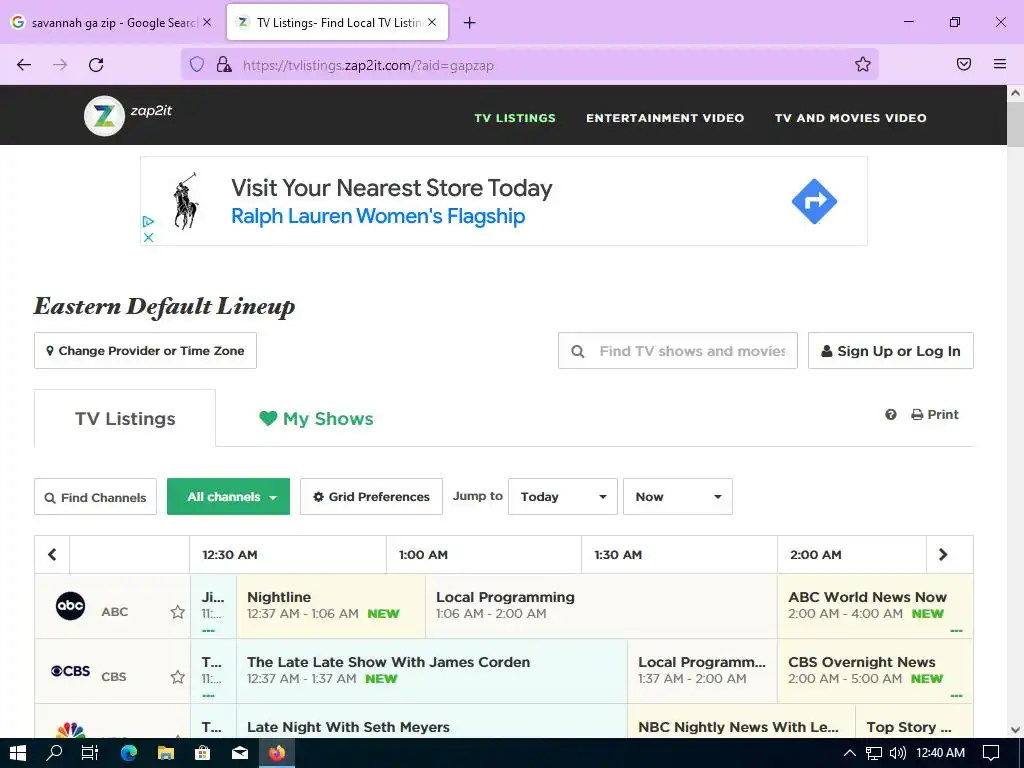This screenshot has width=1024, height=768.
Task: Open TV LISTINGS in the top navigation
Action: [515, 118]
